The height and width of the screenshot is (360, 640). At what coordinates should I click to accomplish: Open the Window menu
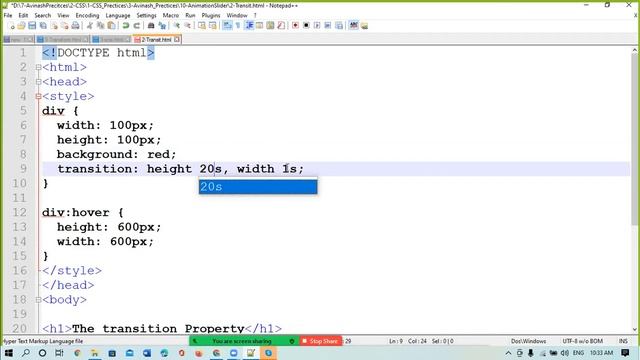(237, 16)
